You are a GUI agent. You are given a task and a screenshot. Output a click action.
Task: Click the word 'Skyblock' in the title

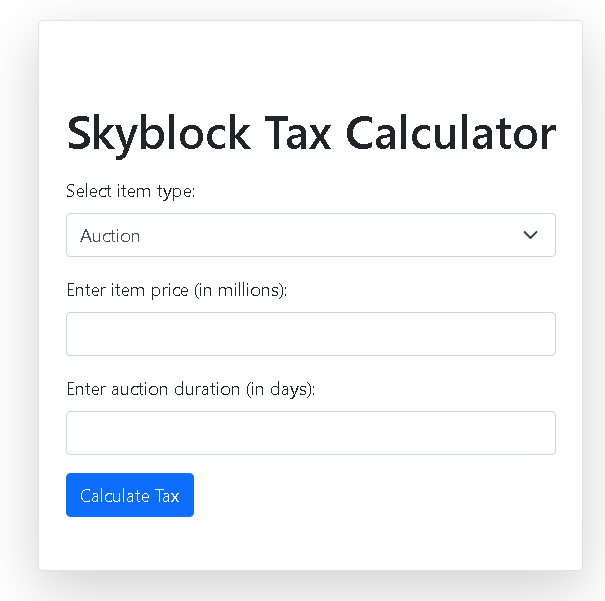point(156,134)
